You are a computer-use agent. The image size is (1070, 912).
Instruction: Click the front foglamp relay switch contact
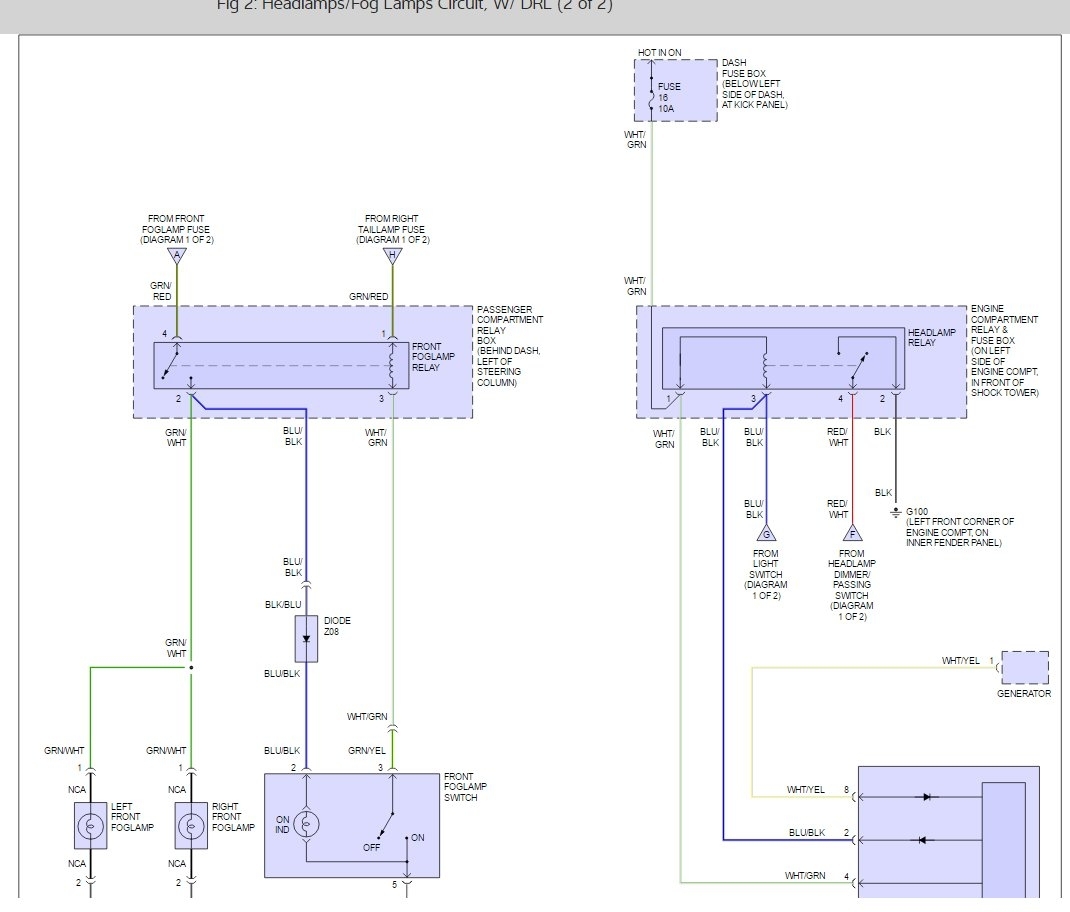tap(171, 364)
